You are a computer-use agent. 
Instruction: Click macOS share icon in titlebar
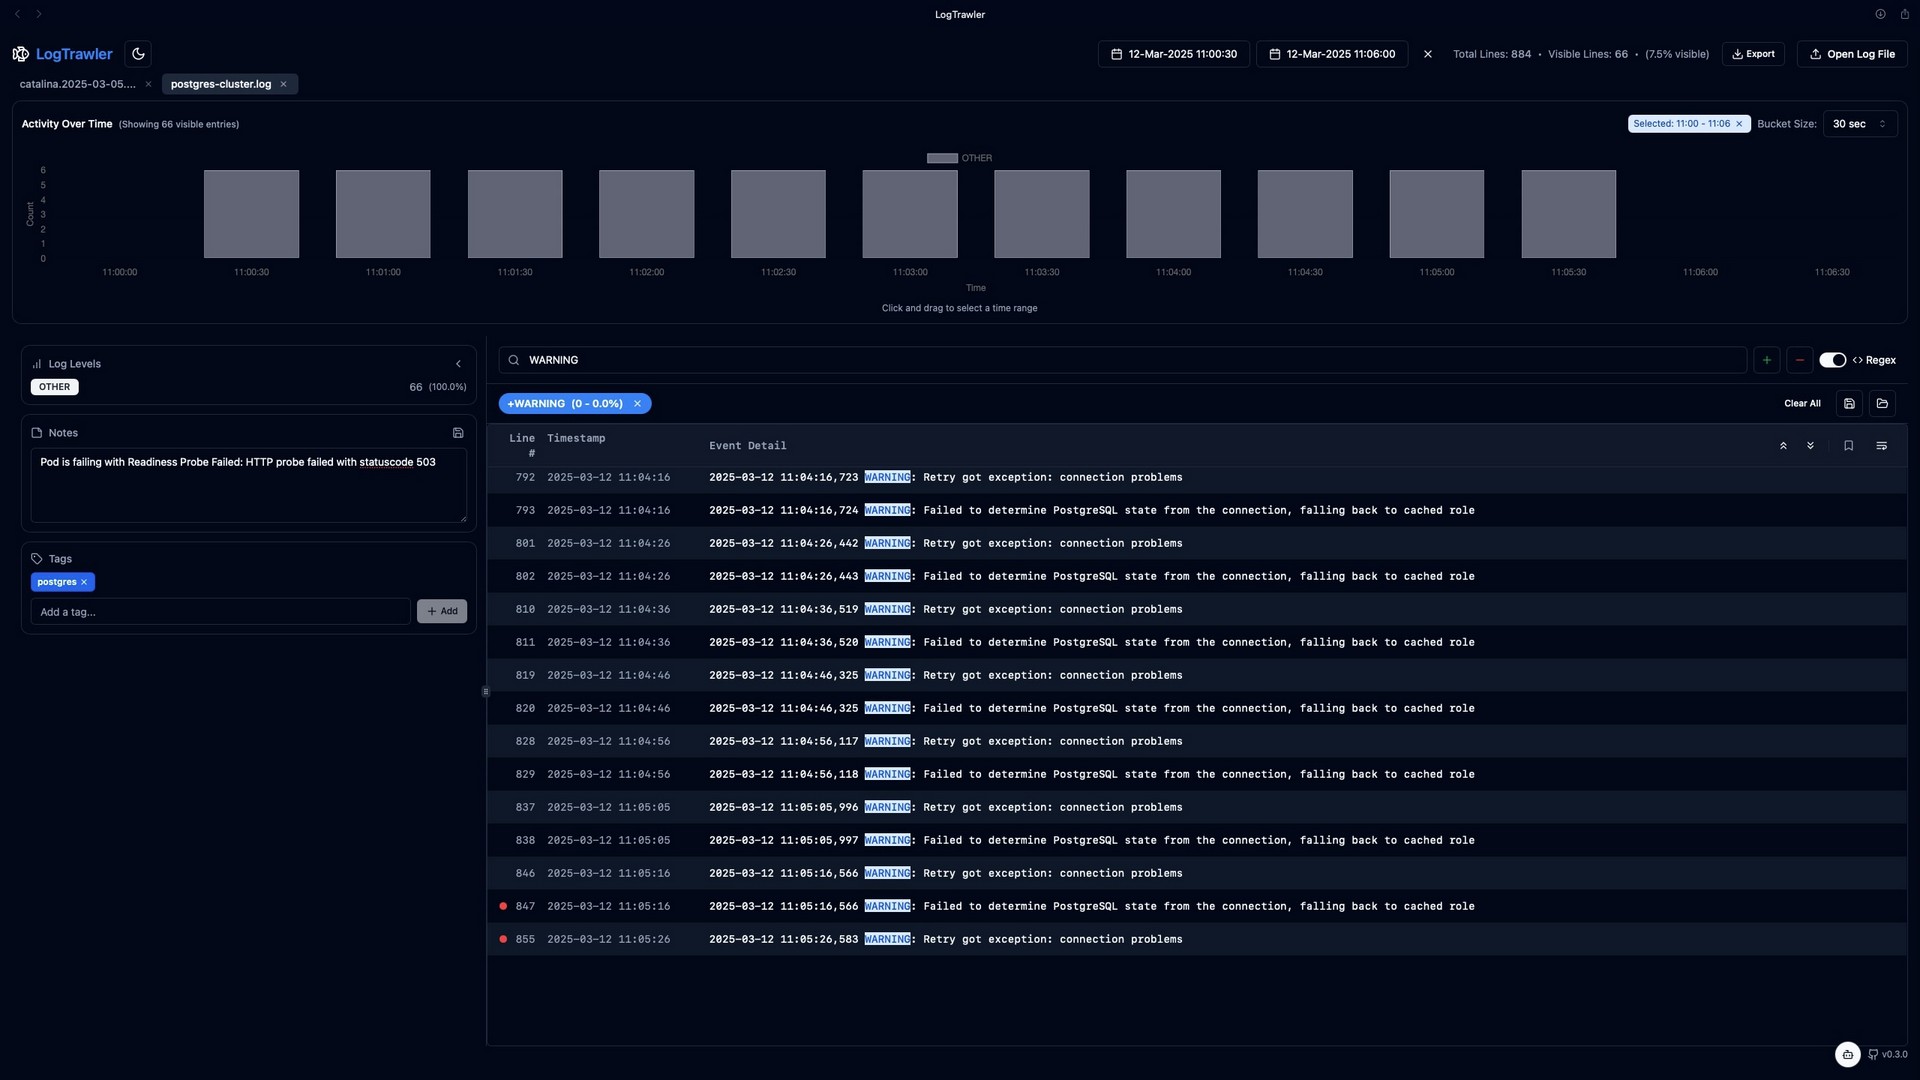point(1904,14)
